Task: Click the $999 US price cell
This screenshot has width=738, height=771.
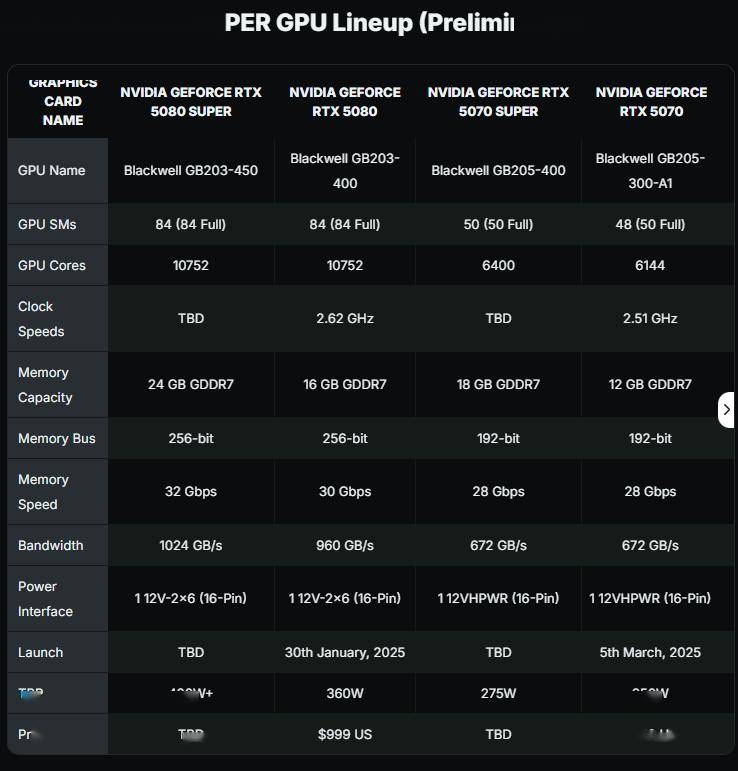Action: pos(345,734)
